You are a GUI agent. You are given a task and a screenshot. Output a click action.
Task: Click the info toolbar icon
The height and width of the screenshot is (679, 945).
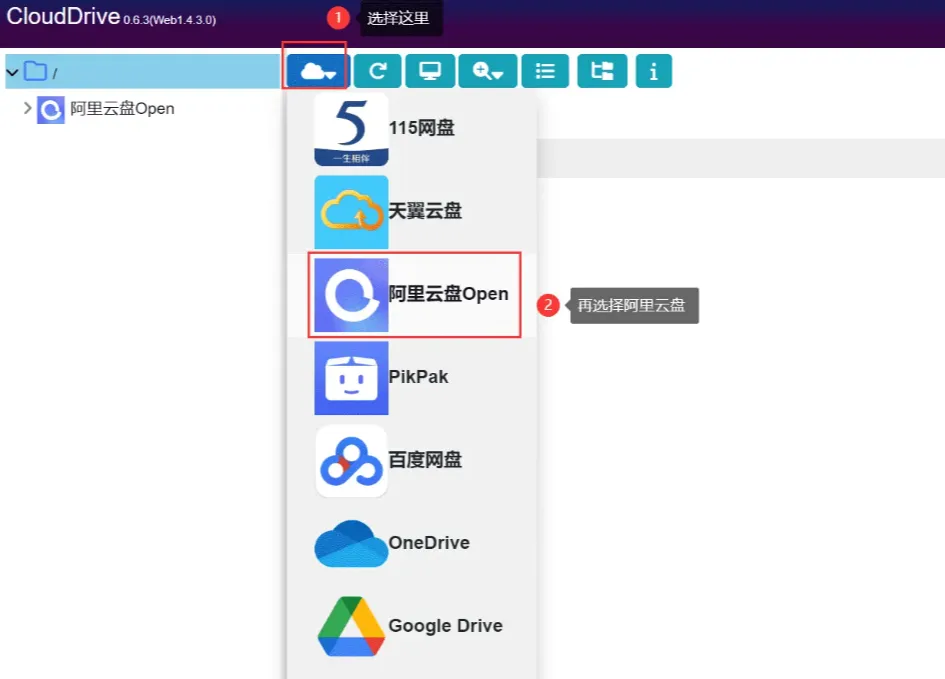pos(653,71)
